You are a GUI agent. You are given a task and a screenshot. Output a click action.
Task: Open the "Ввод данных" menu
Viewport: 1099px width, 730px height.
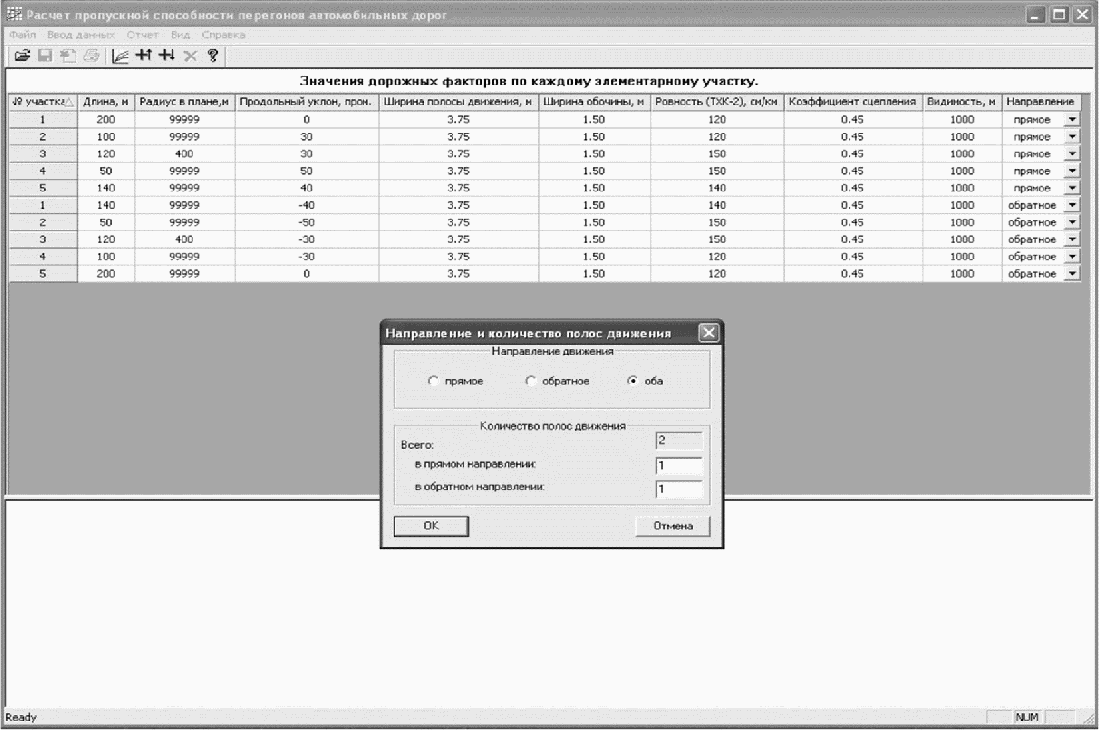pyautogui.click(x=81, y=34)
